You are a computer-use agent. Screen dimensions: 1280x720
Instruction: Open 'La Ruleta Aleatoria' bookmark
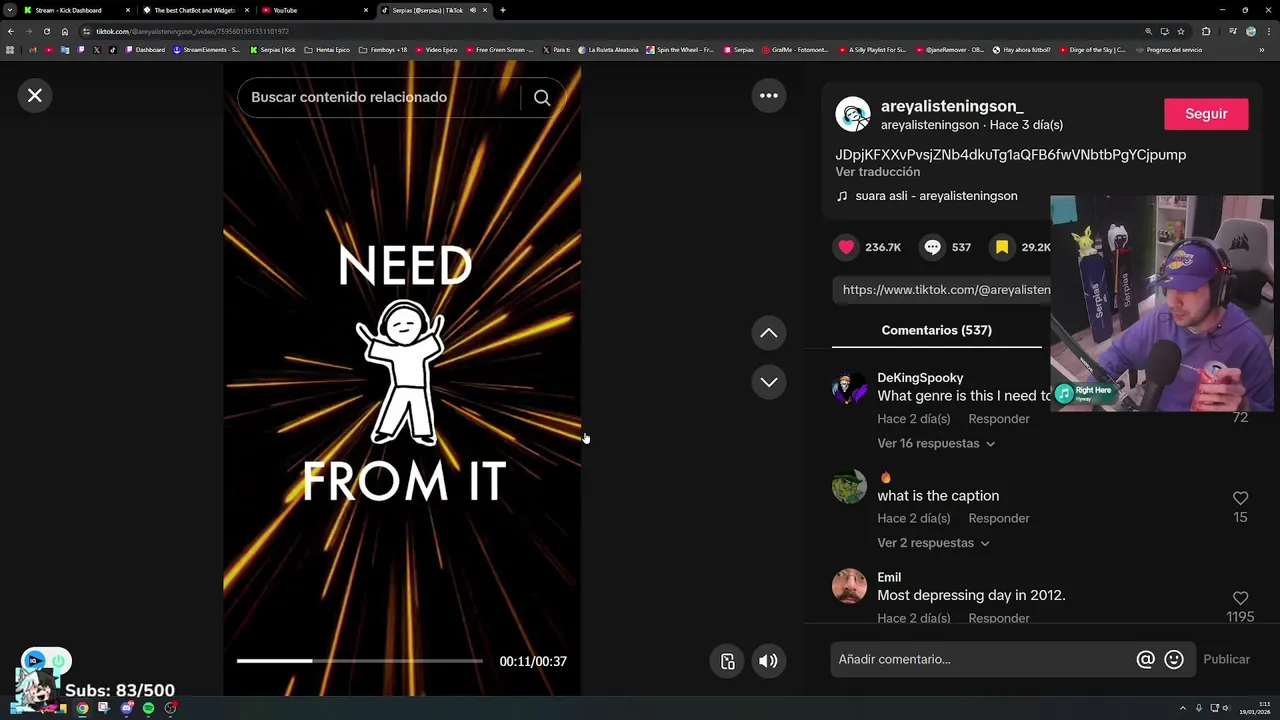coord(608,50)
